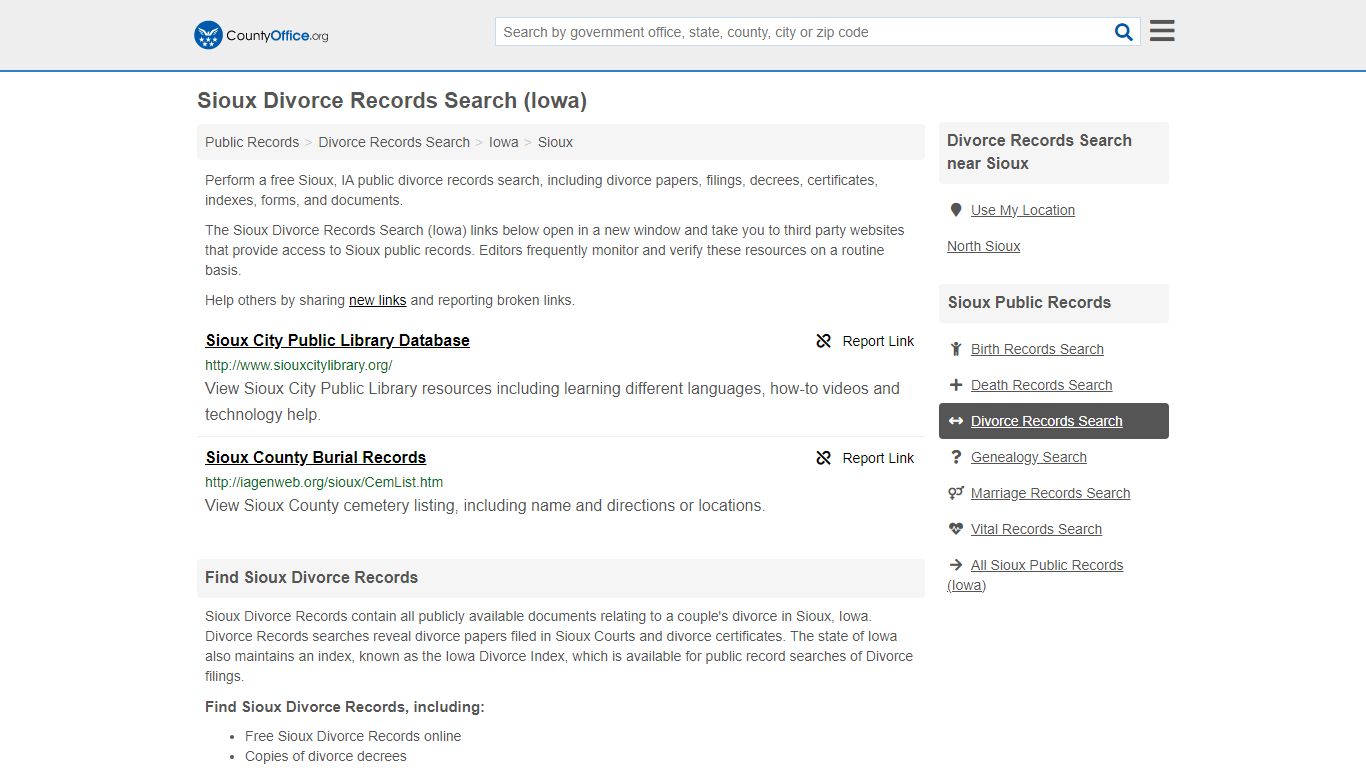Viewport: 1366px width, 768px height.
Task: Open Birth Records Search in sidebar
Action: [x=1037, y=349]
